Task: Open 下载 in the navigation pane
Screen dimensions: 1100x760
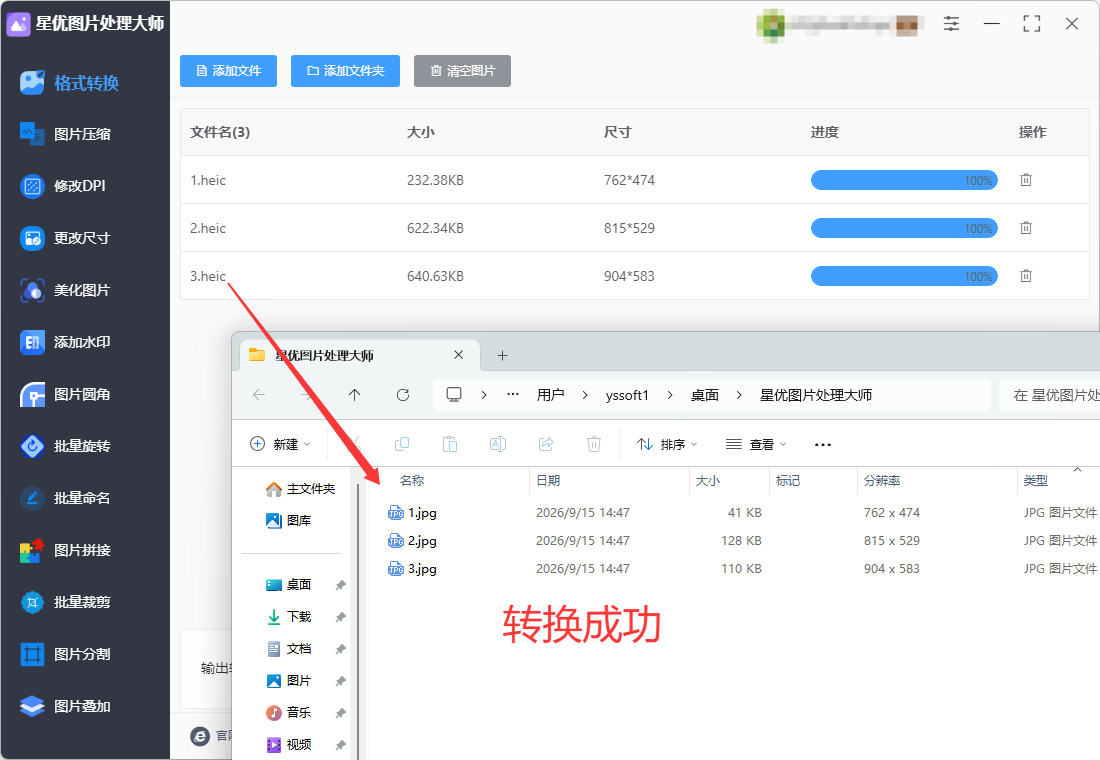Action: coord(288,617)
